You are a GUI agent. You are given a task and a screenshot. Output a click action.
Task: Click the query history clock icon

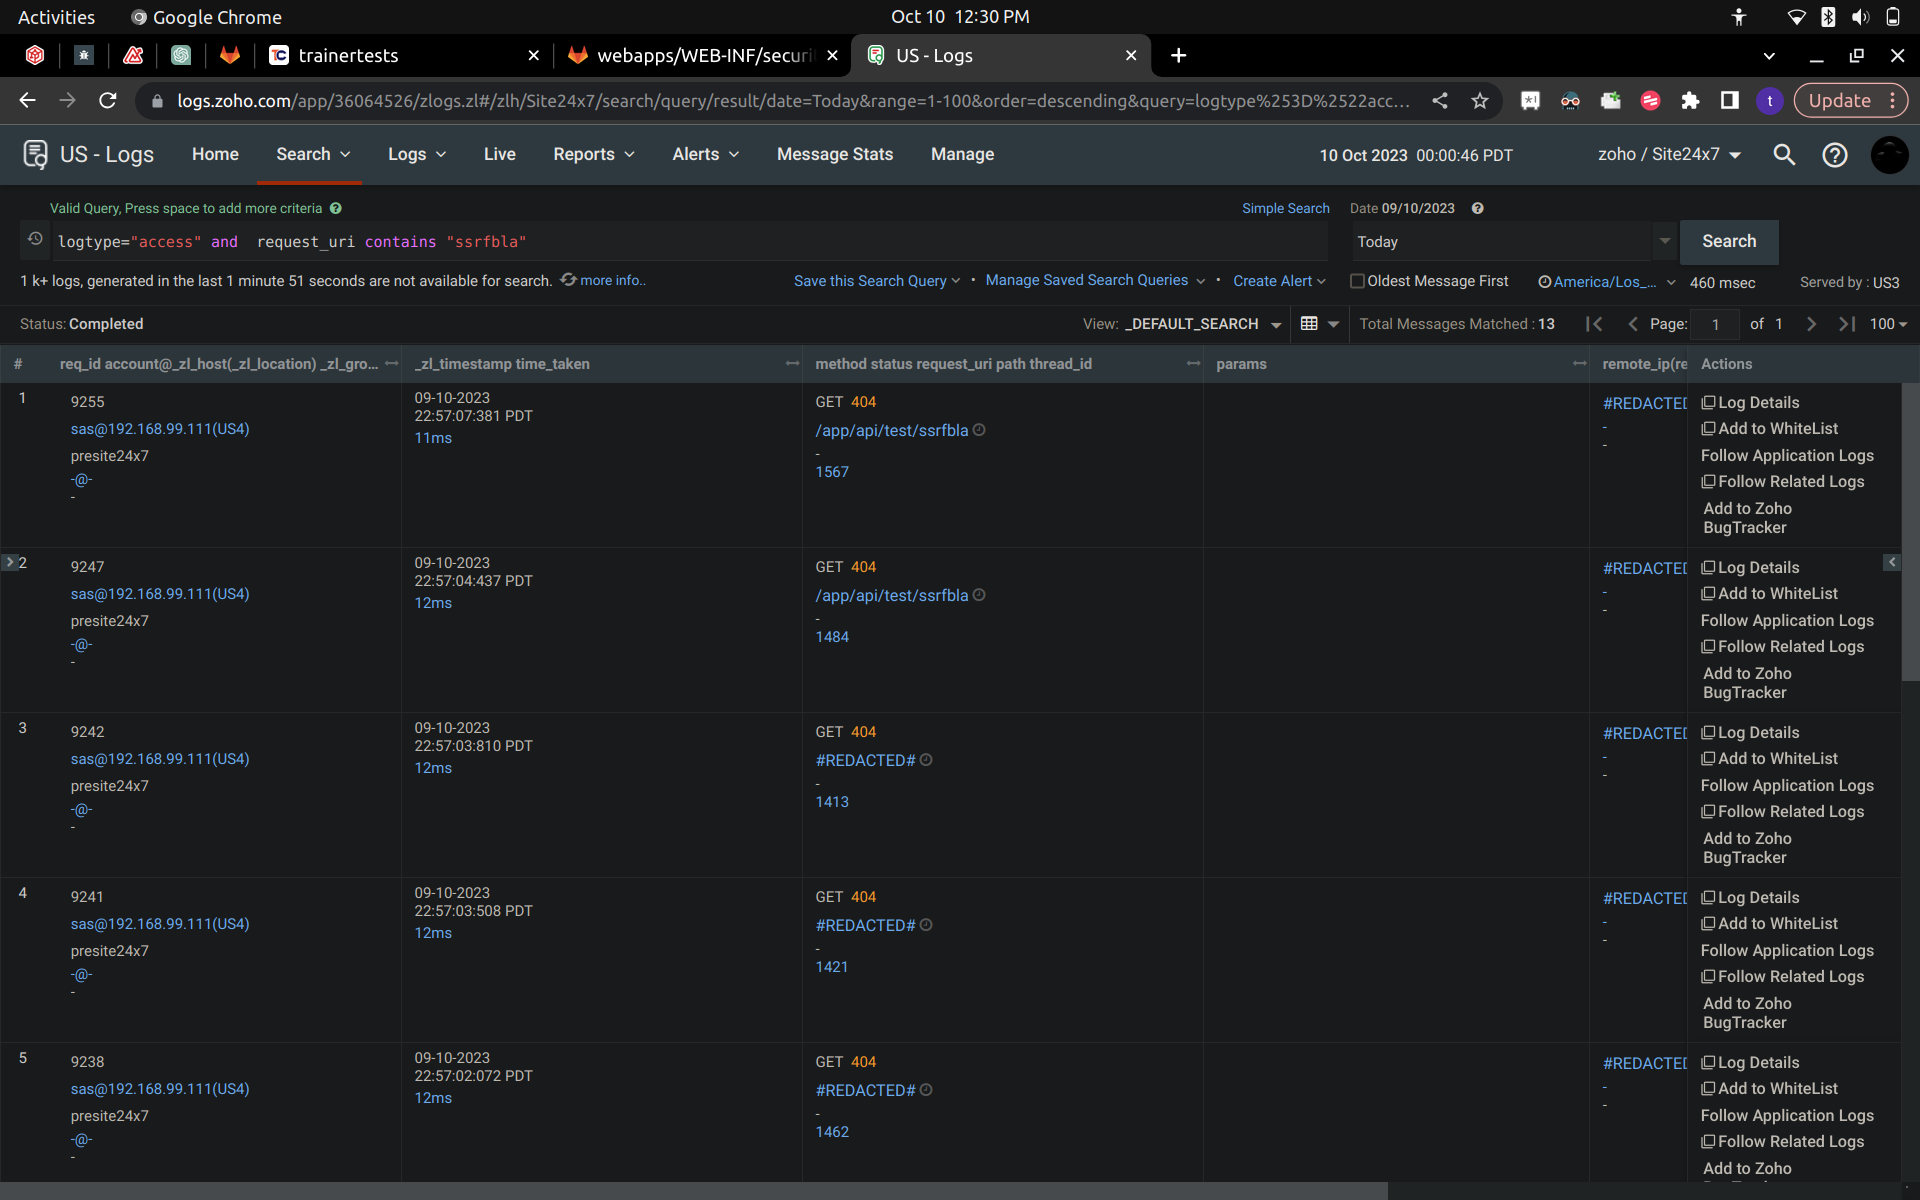35,239
